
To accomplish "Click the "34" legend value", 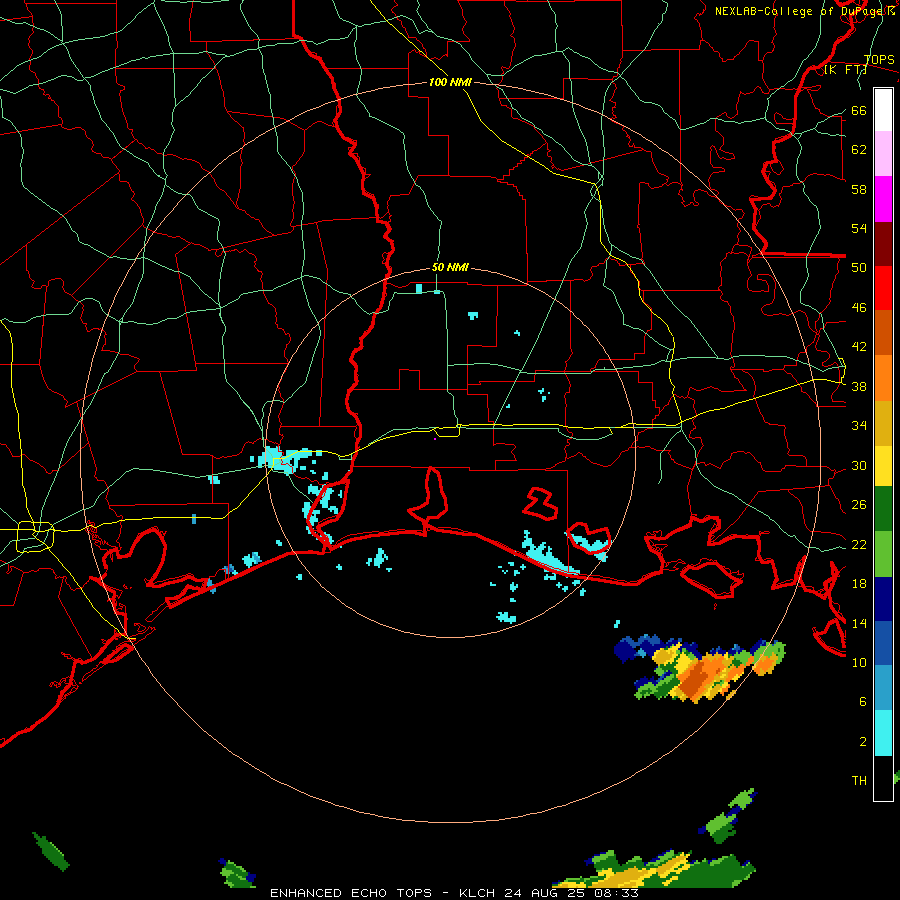I will point(859,426).
